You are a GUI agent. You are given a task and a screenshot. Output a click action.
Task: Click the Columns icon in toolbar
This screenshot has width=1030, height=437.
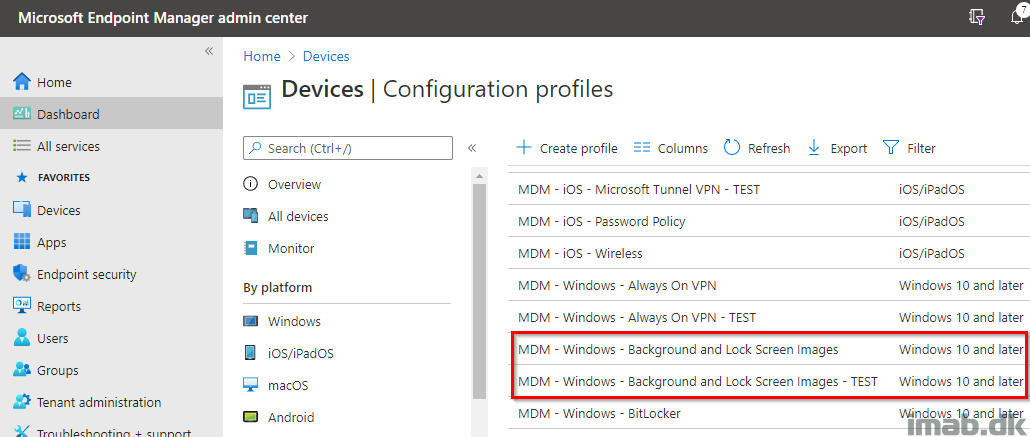click(x=642, y=148)
